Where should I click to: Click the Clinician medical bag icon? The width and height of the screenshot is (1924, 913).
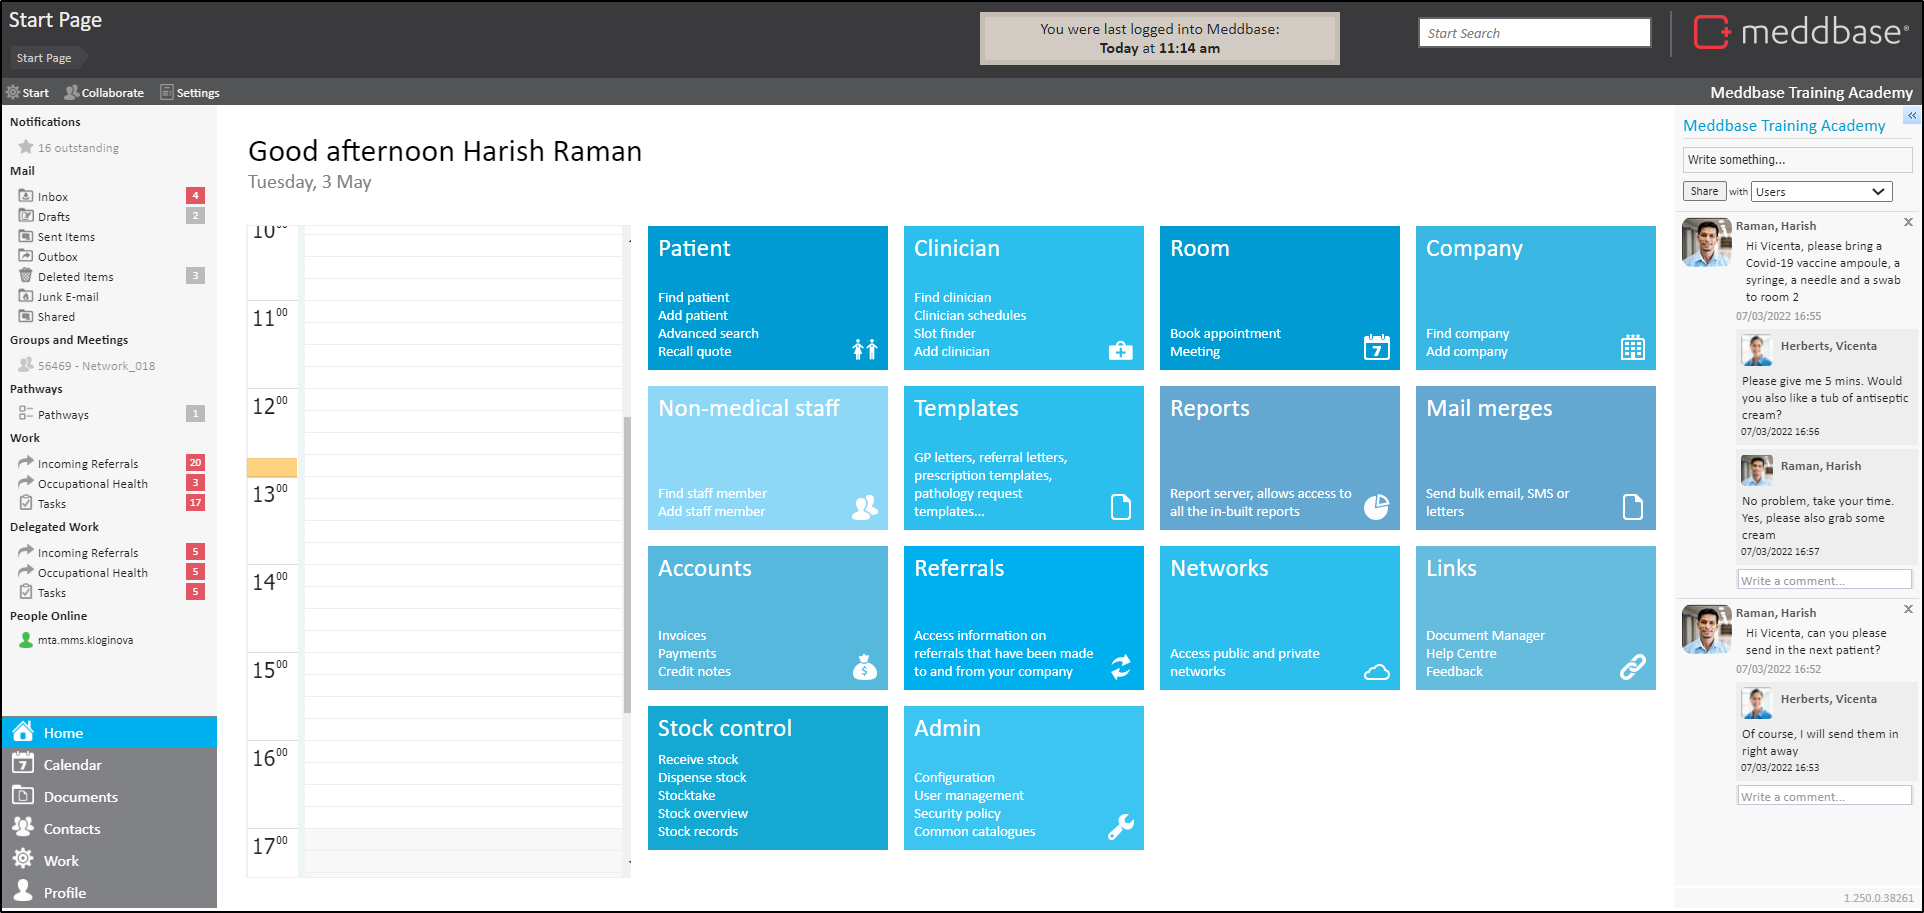(1120, 350)
